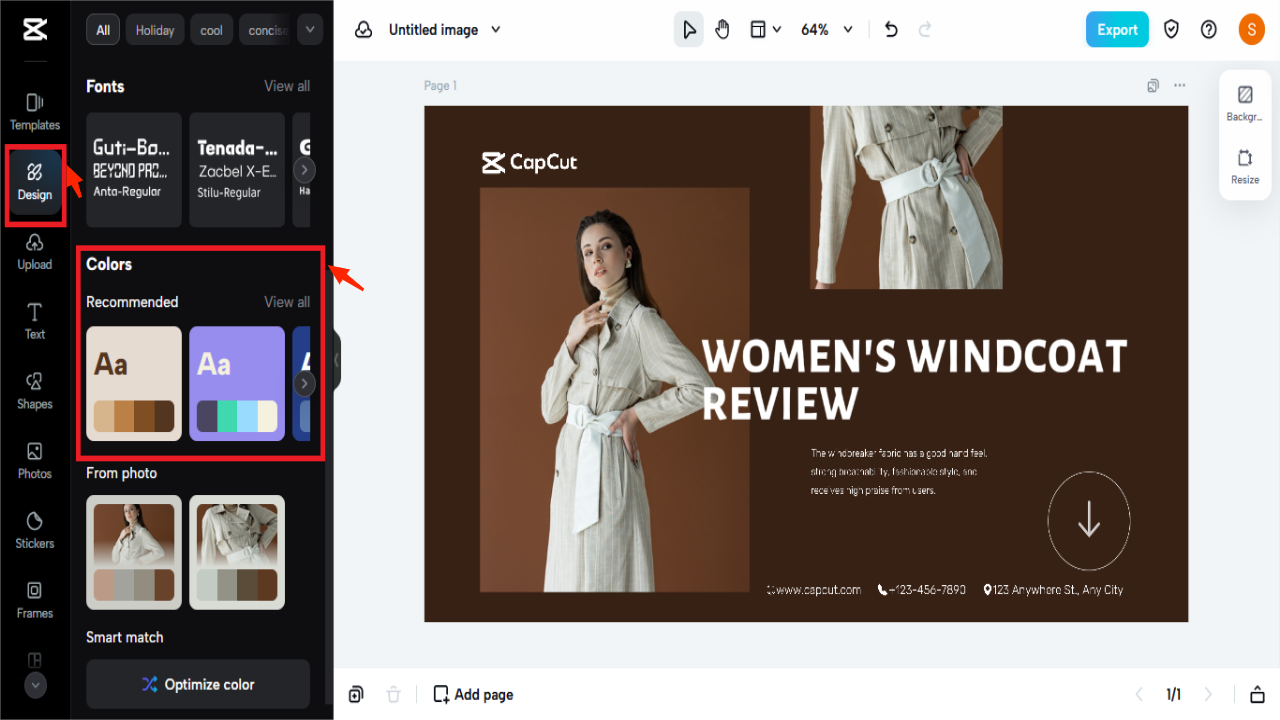This screenshot has height=720, width=1280.
Task: Click the 1/1 page counter
Action: [1173, 694]
